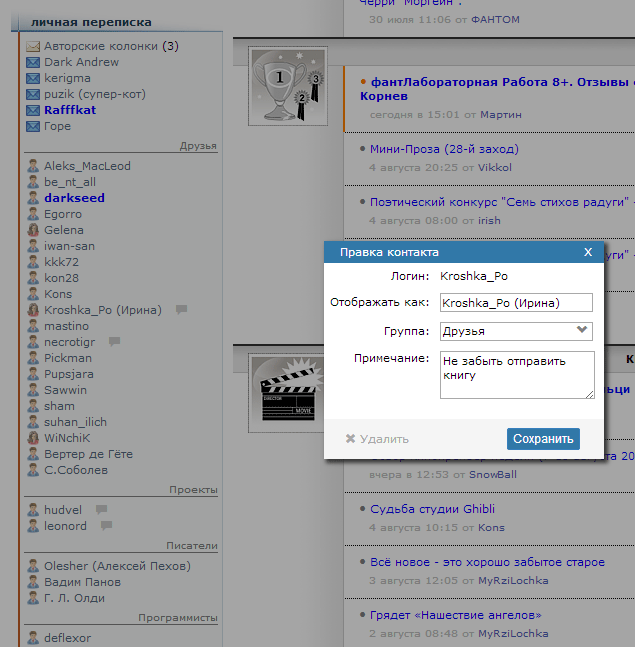Screen dimensions: 635x647
Task: Open the Судьба студии Ghibli topic
Action: pyautogui.click(x=432, y=509)
